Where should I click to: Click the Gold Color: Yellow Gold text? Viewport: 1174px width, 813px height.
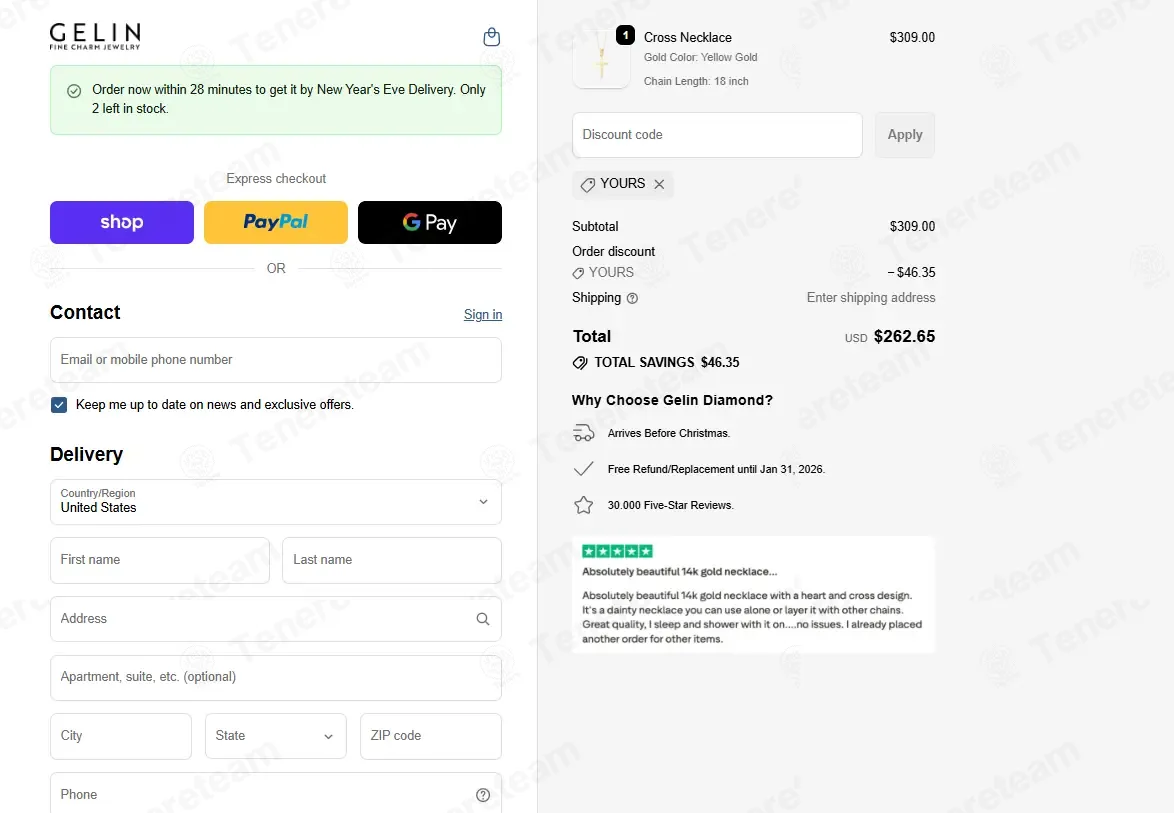[x=701, y=58]
